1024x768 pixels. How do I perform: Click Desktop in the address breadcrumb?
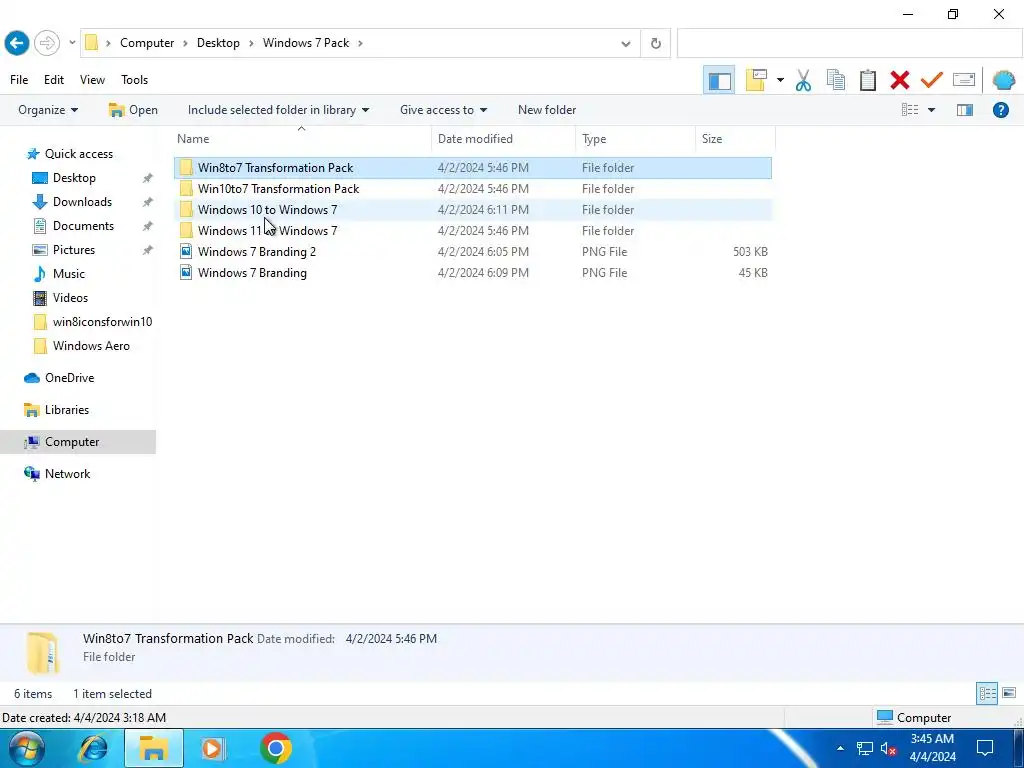218,43
